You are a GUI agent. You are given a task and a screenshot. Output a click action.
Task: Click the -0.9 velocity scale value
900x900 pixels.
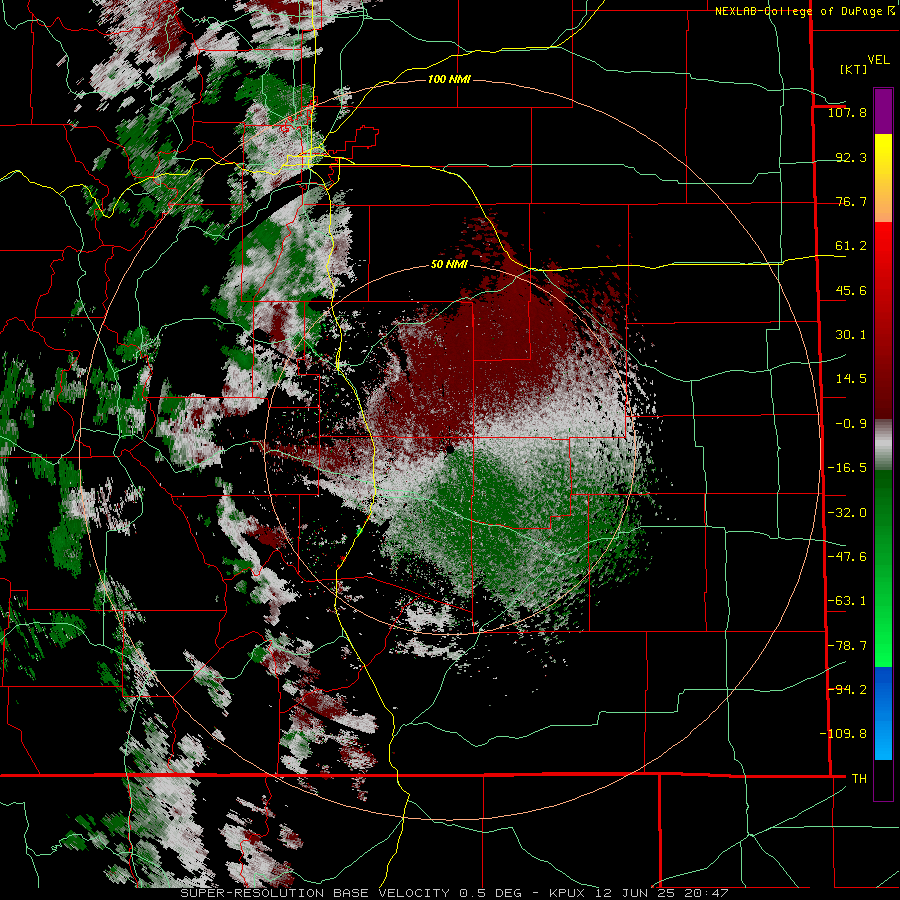click(851, 424)
